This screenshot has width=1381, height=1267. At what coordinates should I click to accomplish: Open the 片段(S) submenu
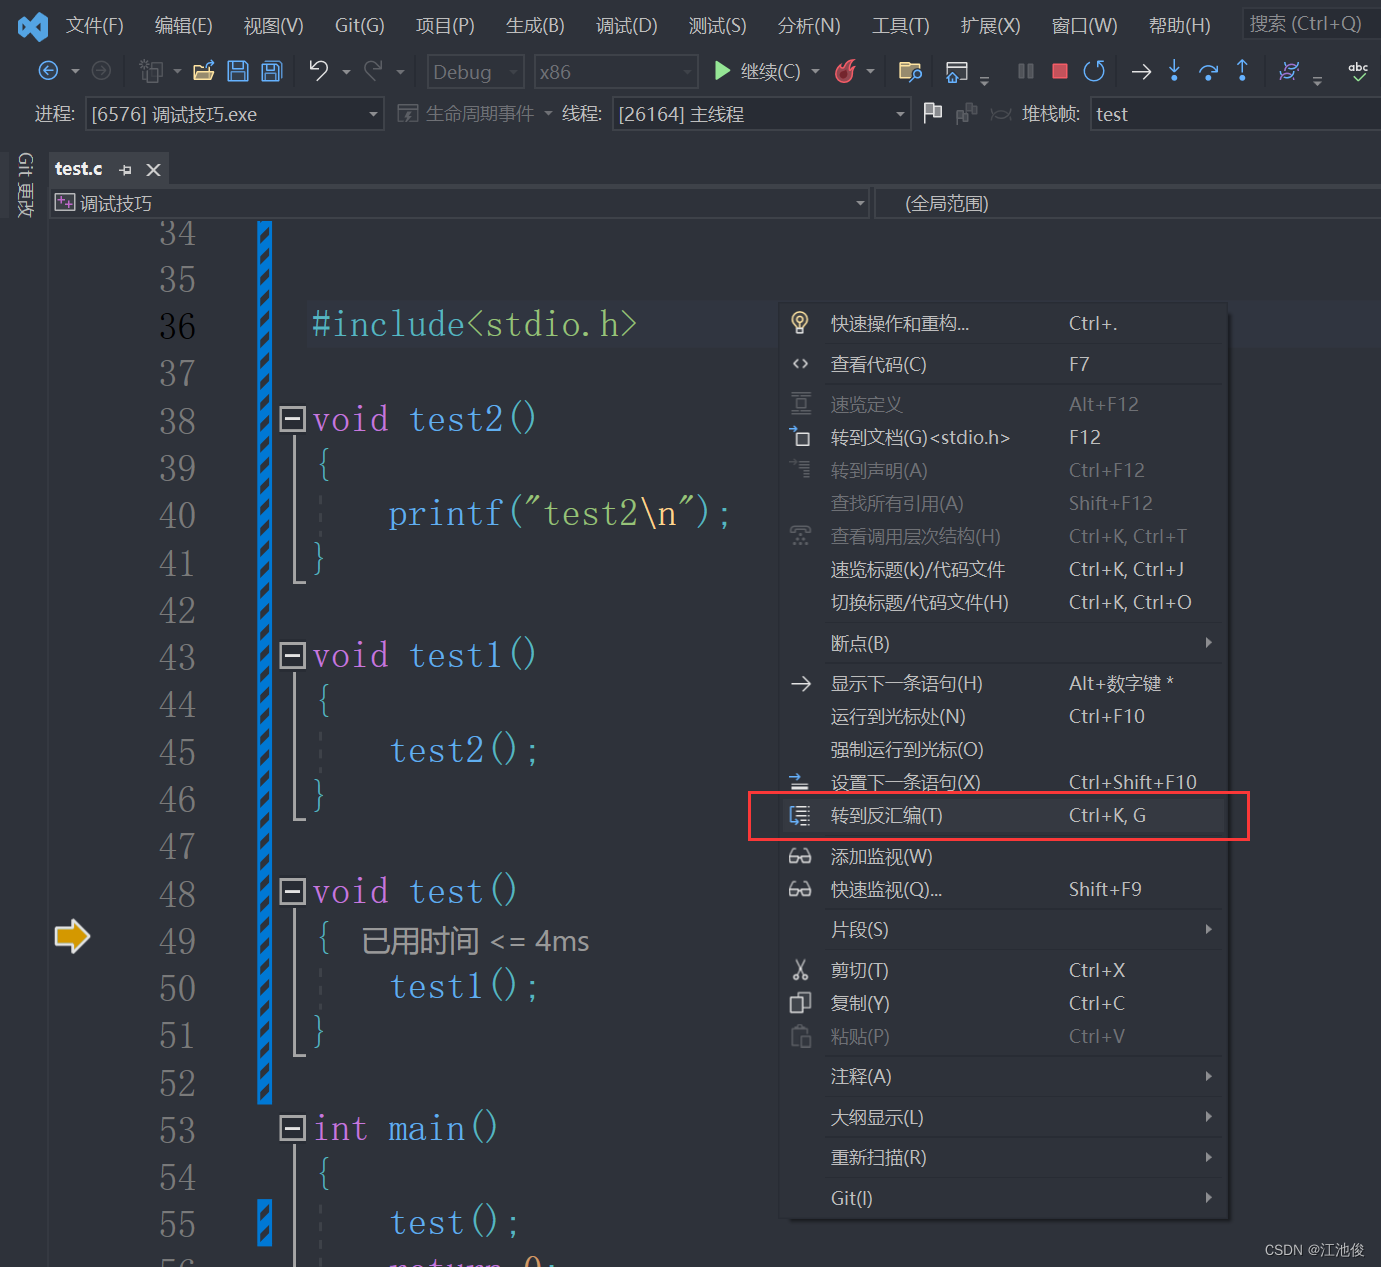click(x=1004, y=930)
